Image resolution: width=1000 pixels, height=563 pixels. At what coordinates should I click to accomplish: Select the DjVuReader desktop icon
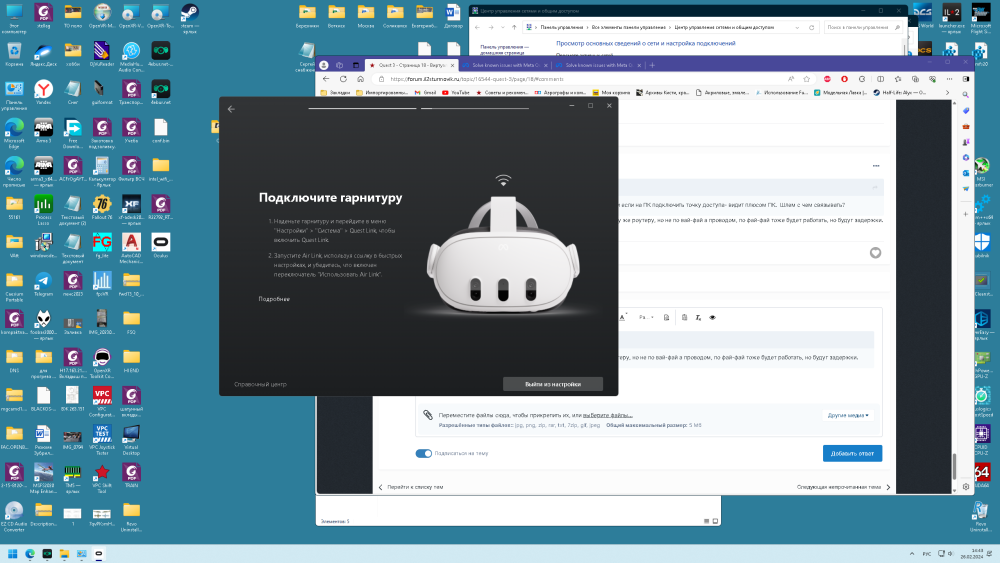coord(102,54)
